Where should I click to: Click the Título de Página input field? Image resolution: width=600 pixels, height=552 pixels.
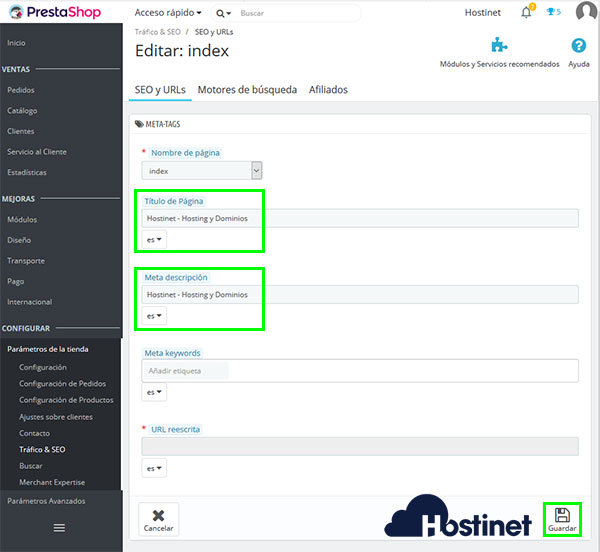[360, 218]
